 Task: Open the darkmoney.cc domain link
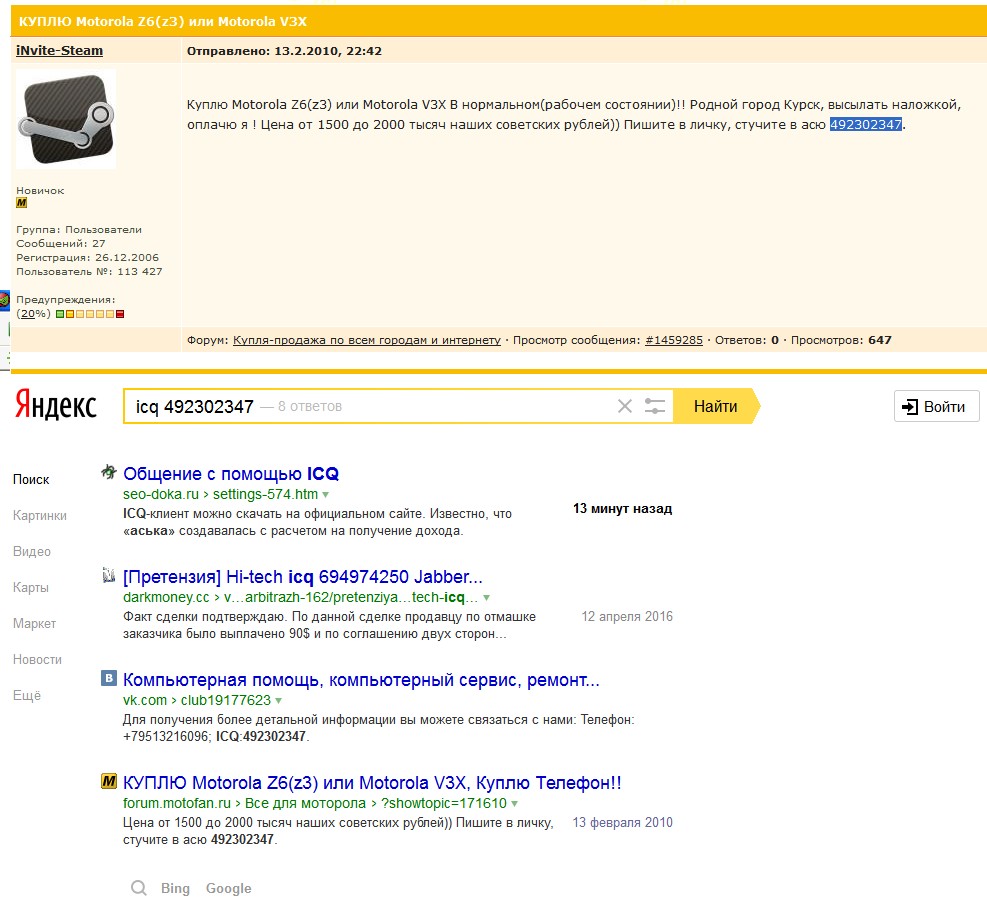(x=166, y=597)
